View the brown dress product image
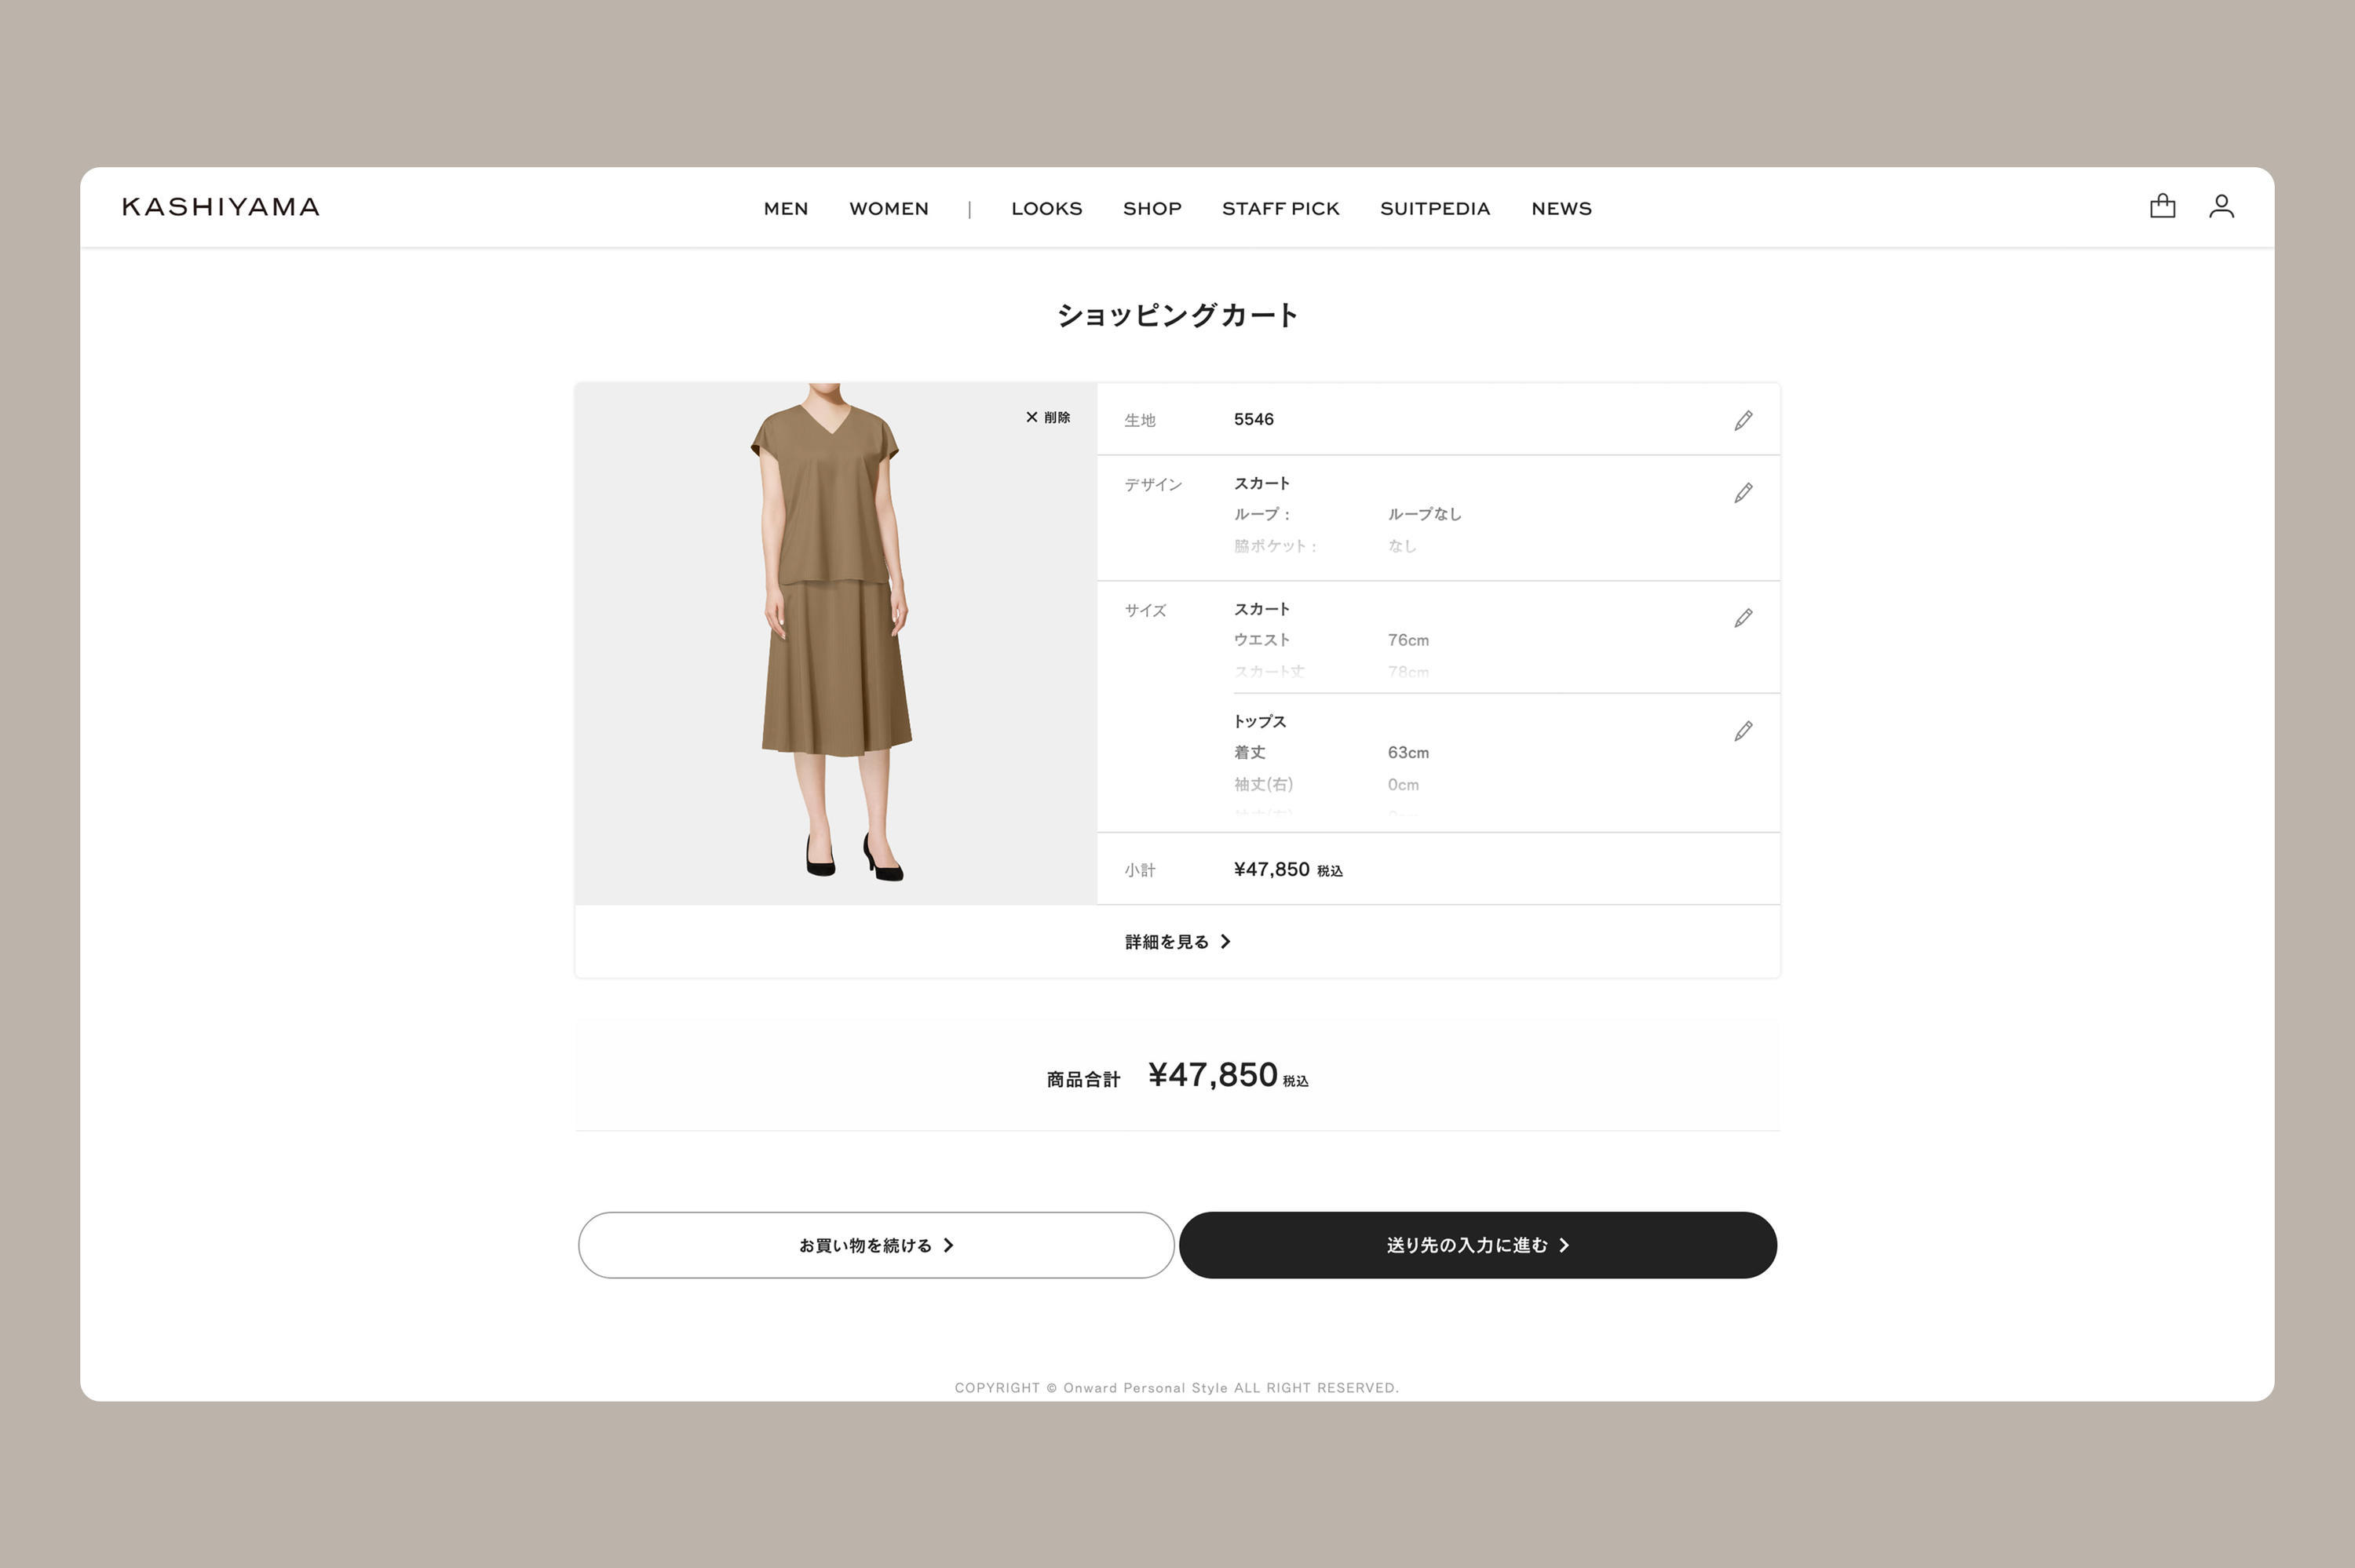 click(836, 644)
